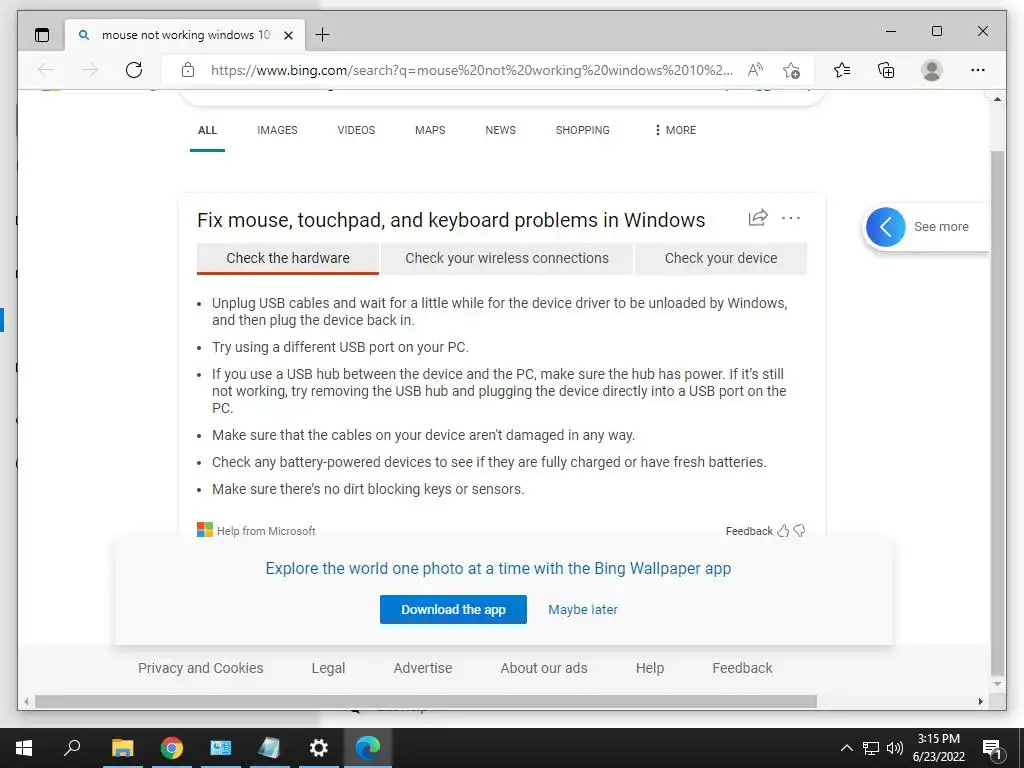This screenshot has height=768, width=1024.
Task: Switch to NEWS results
Action: pyautogui.click(x=500, y=130)
